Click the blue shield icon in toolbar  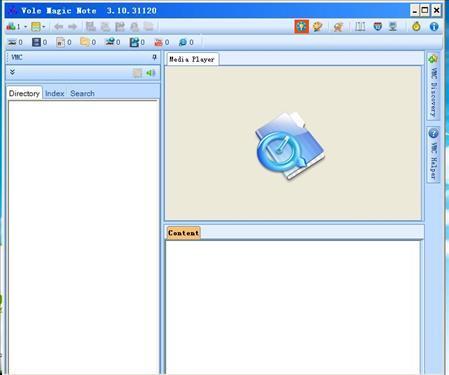pyautogui.click(x=377, y=27)
